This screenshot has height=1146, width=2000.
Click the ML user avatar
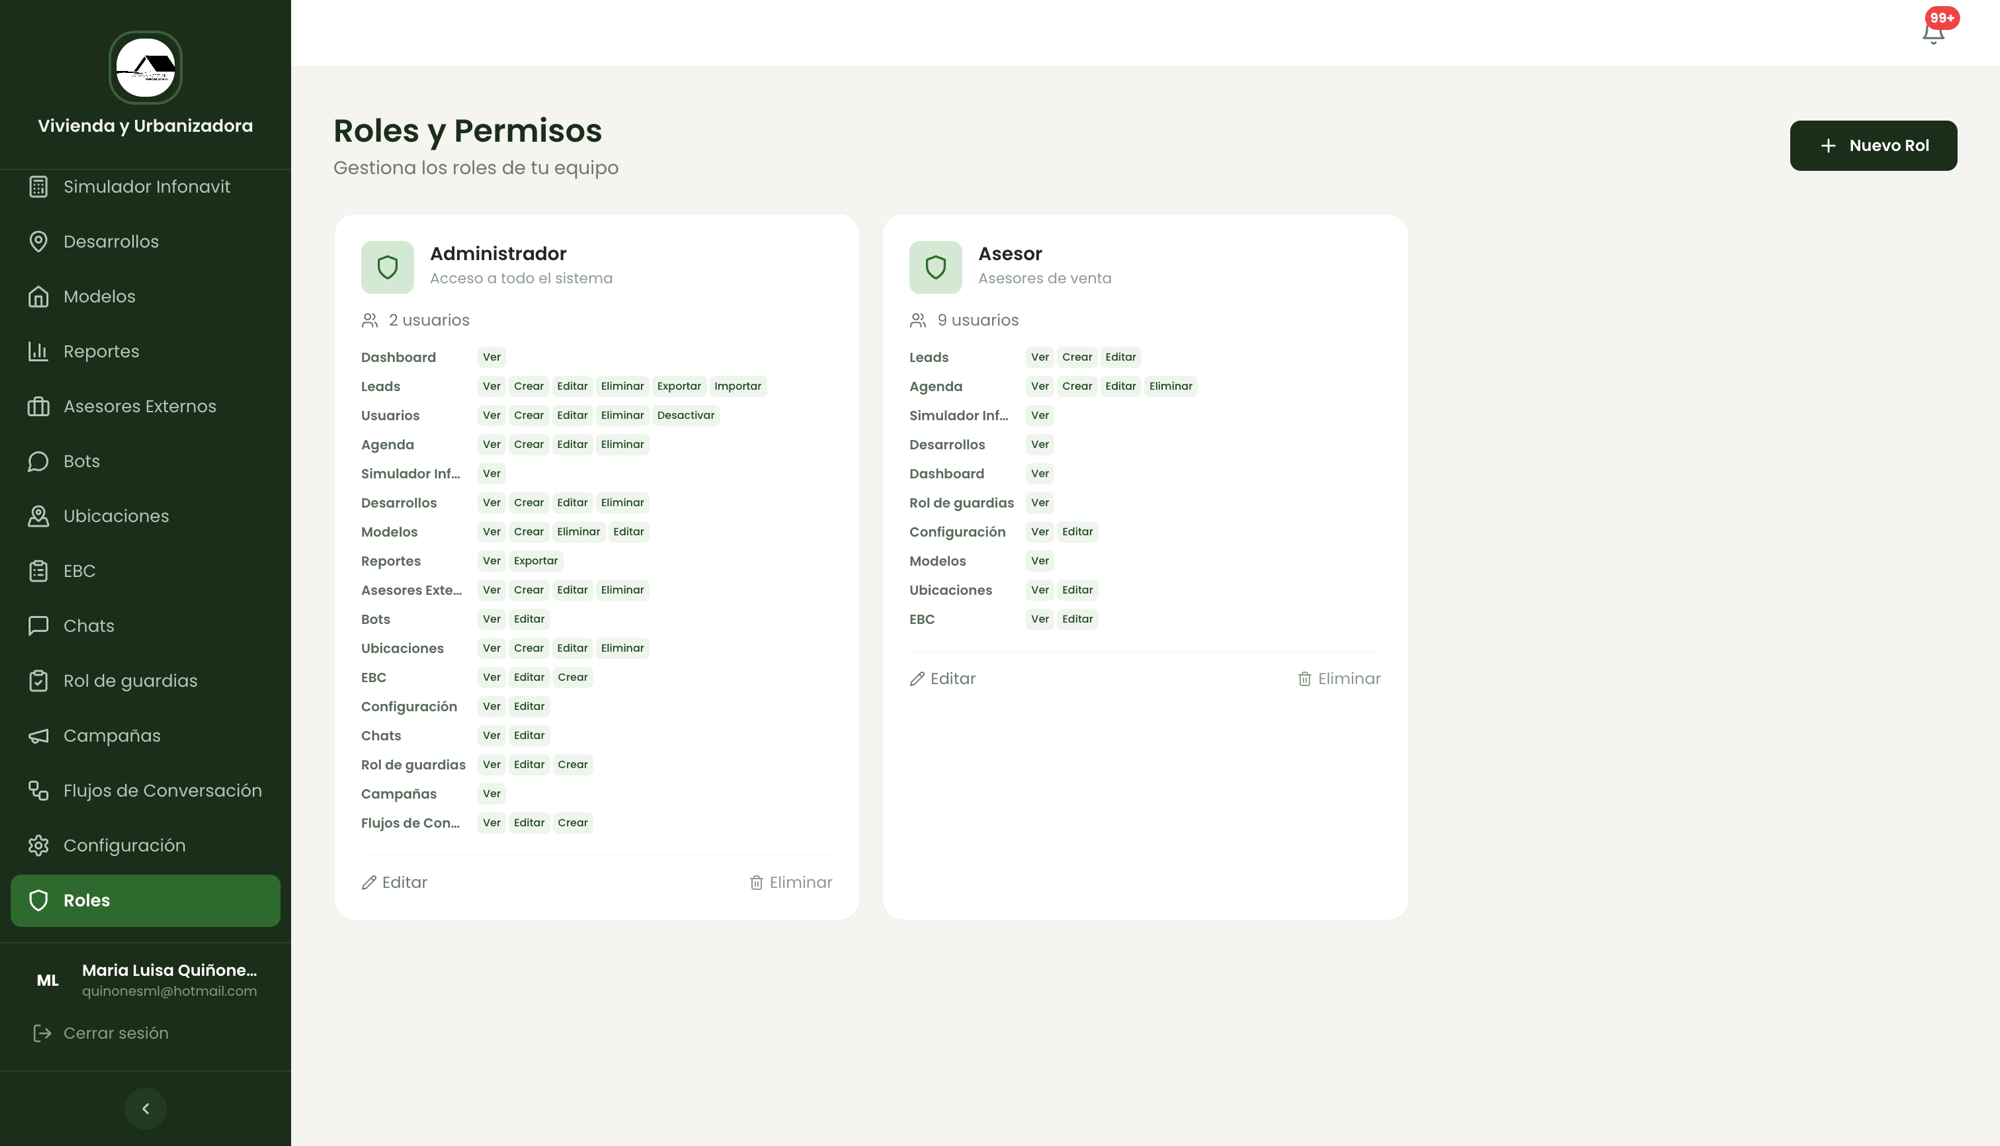[x=48, y=981]
